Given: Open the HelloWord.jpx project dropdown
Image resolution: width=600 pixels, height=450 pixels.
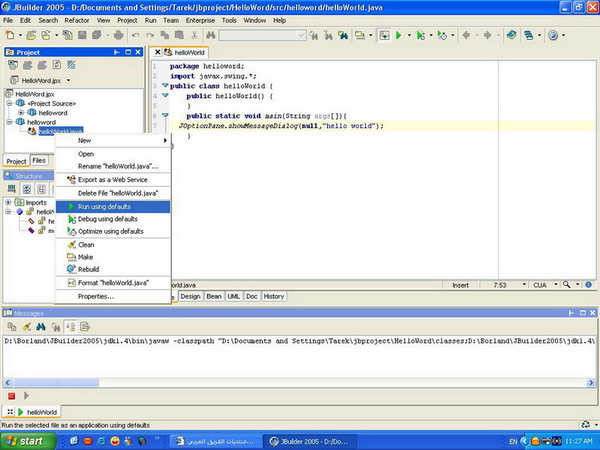Looking at the screenshot, I should 68,80.
